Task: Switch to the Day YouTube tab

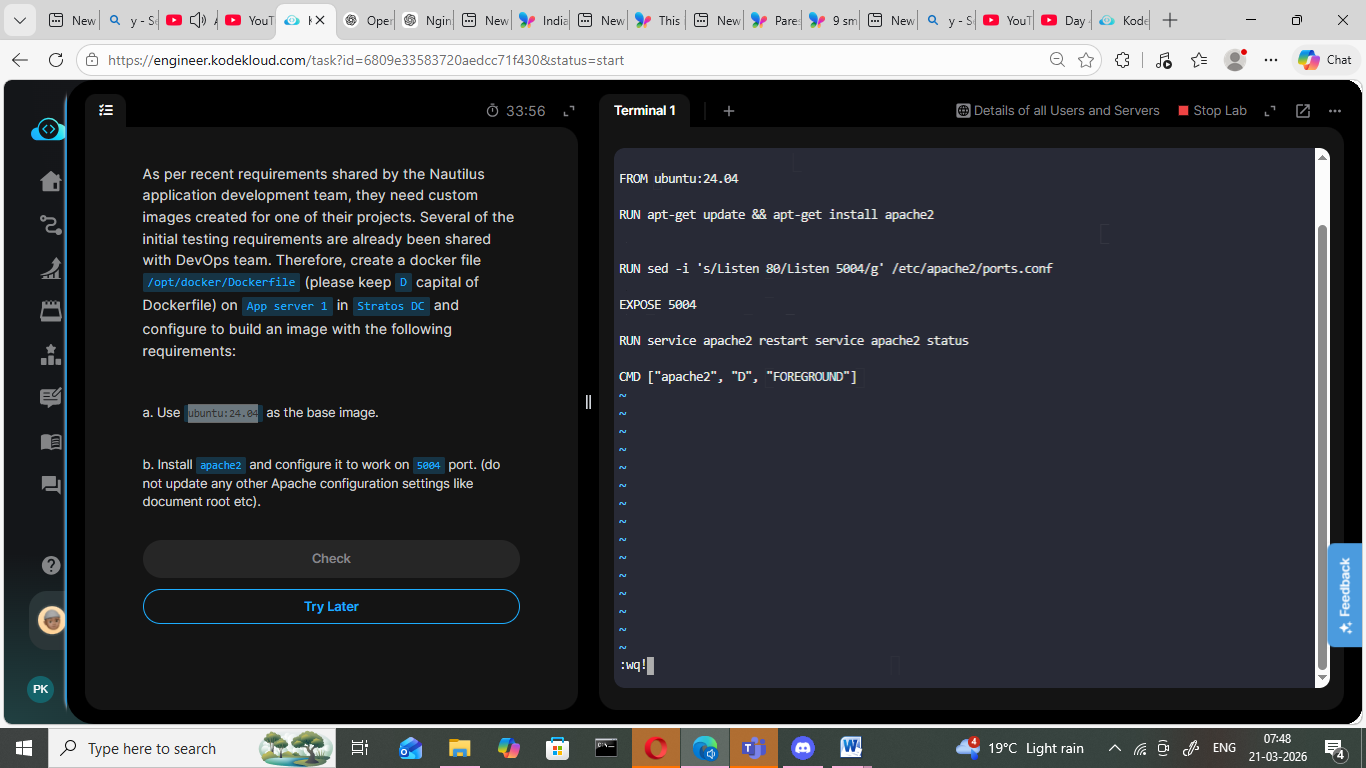Action: tap(1063, 20)
